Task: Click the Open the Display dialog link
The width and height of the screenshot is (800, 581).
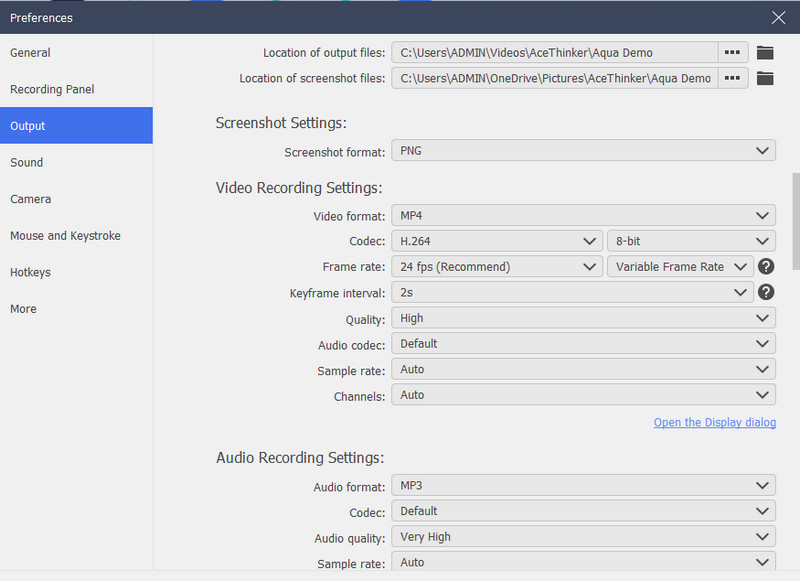Action: pos(714,422)
